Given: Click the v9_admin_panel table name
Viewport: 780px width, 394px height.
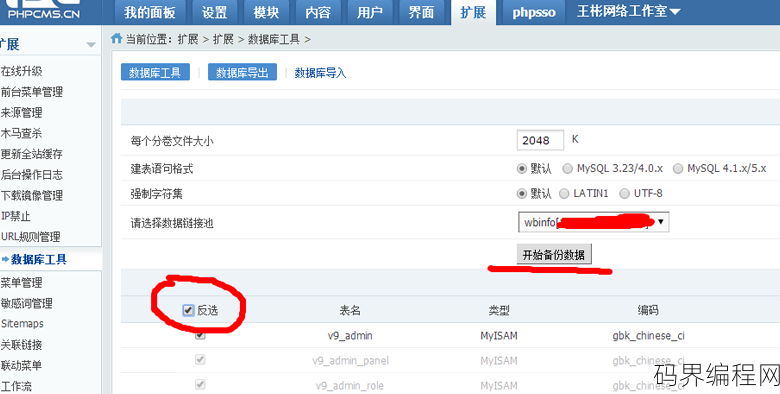Looking at the screenshot, I should coord(350,361).
